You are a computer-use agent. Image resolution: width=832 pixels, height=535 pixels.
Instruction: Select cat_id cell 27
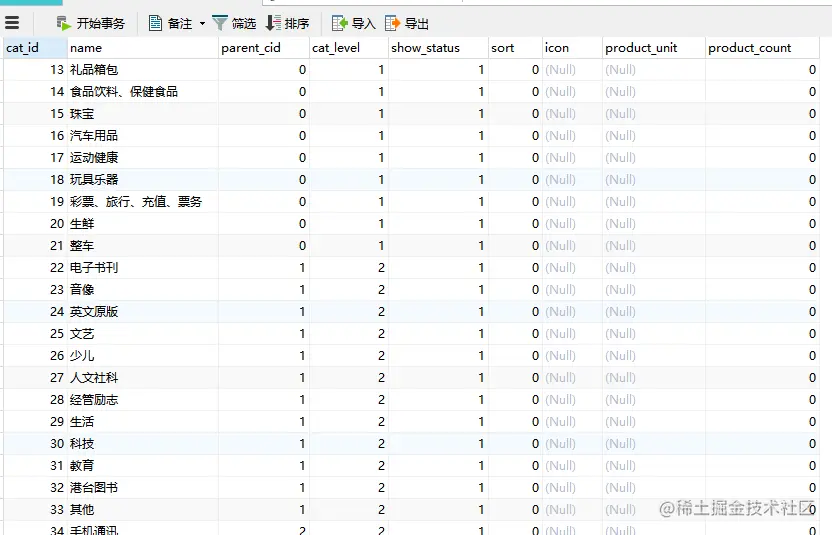pos(35,378)
